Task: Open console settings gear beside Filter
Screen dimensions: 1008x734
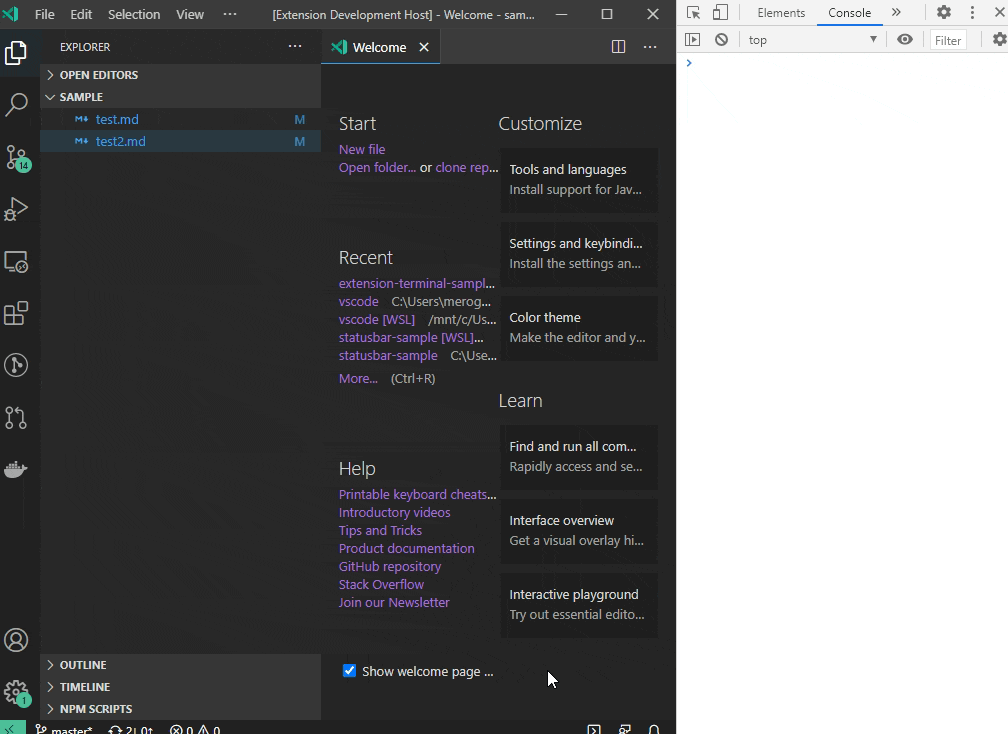Action: 1000,40
